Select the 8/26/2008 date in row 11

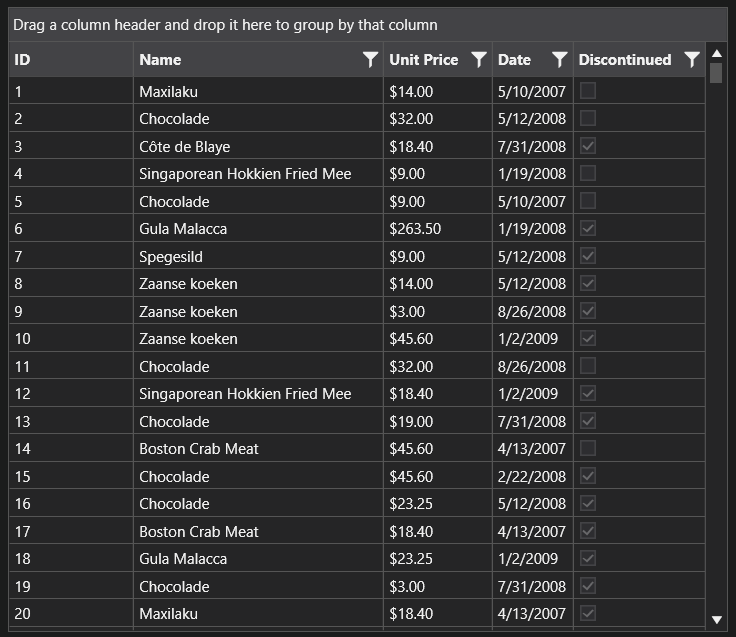pyautogui.click(x=533, y=366)
